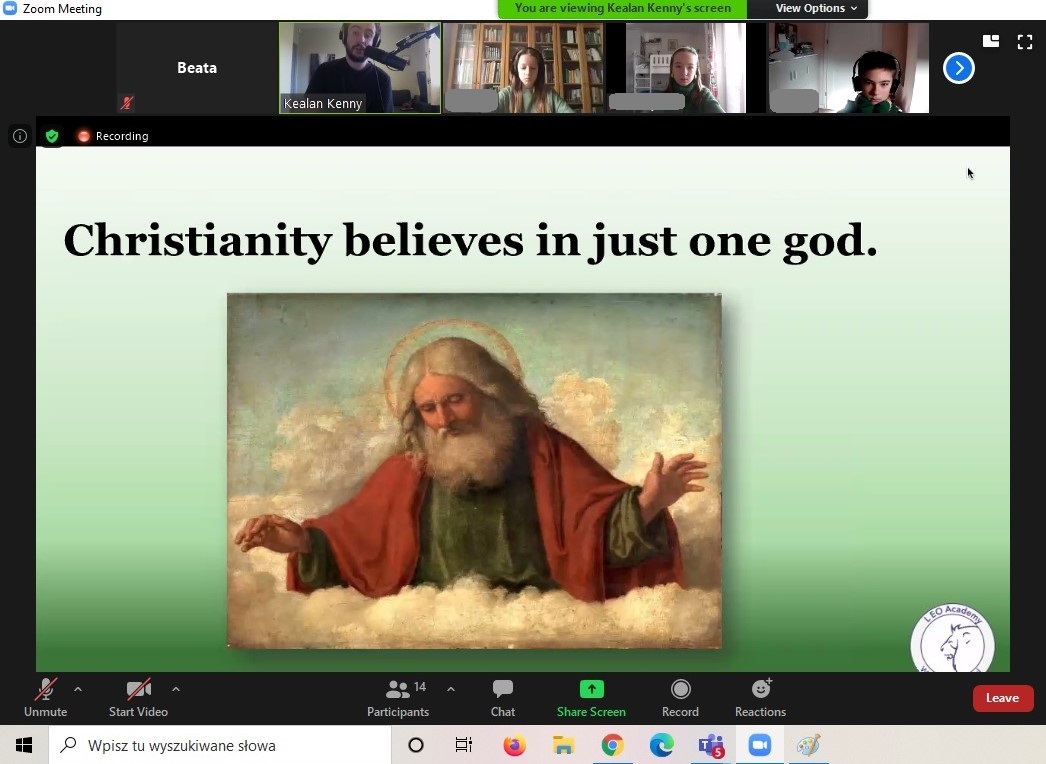Expand participants options arrow
The width and height of the screenshot is (1046, 764).
[x=451, y=689]
